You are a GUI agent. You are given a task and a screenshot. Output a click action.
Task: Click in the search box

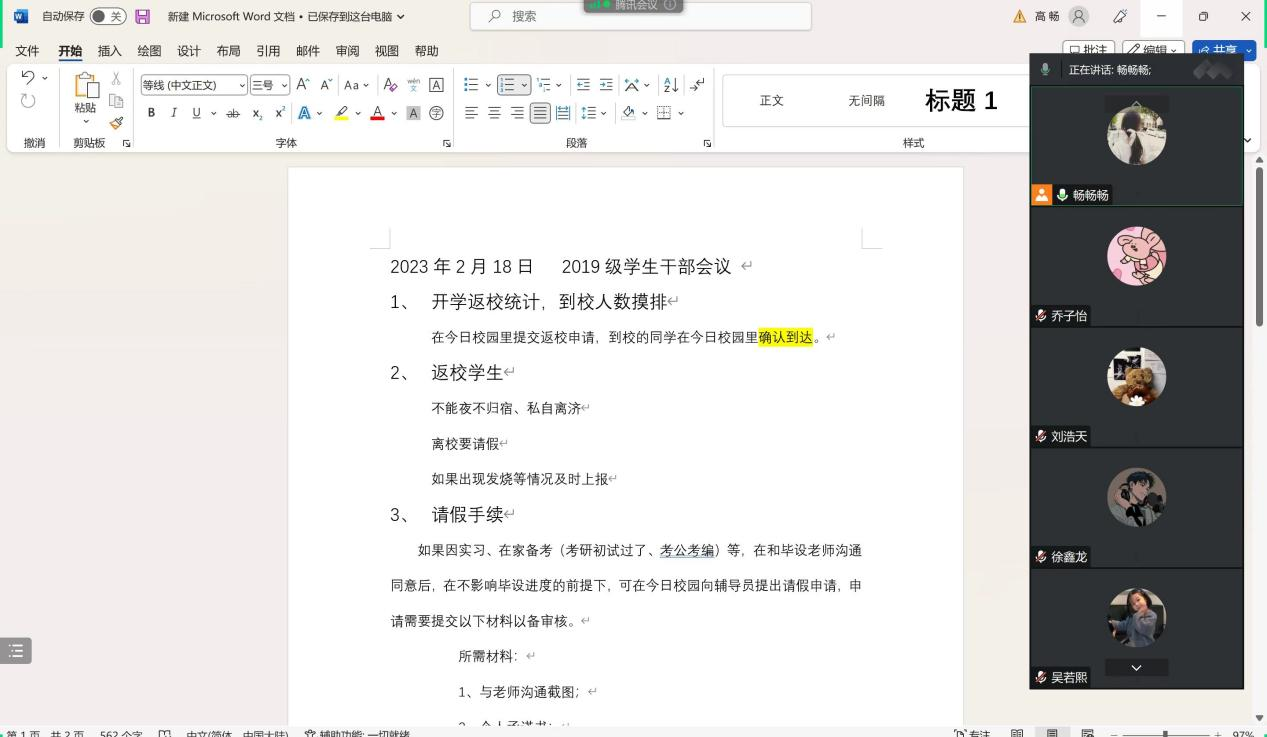(x=640, y=16)
